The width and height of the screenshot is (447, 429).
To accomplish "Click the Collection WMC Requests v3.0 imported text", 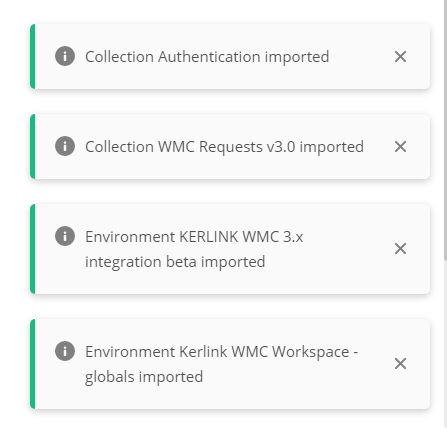I will point(224,147).
